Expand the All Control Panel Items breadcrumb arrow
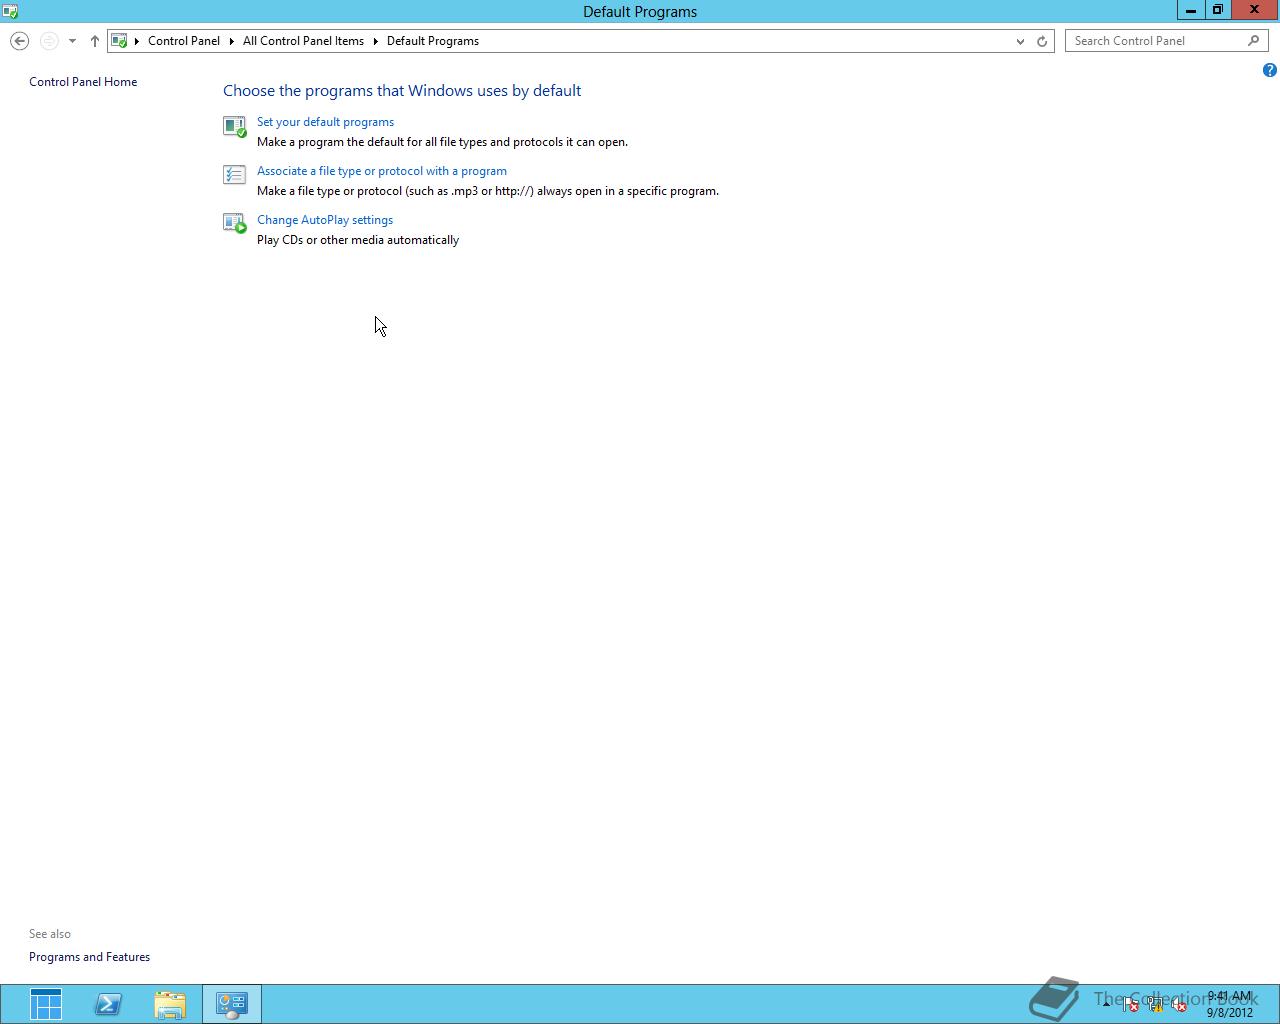Viewport: 1280px width, 1024px height. coord(376,41)
